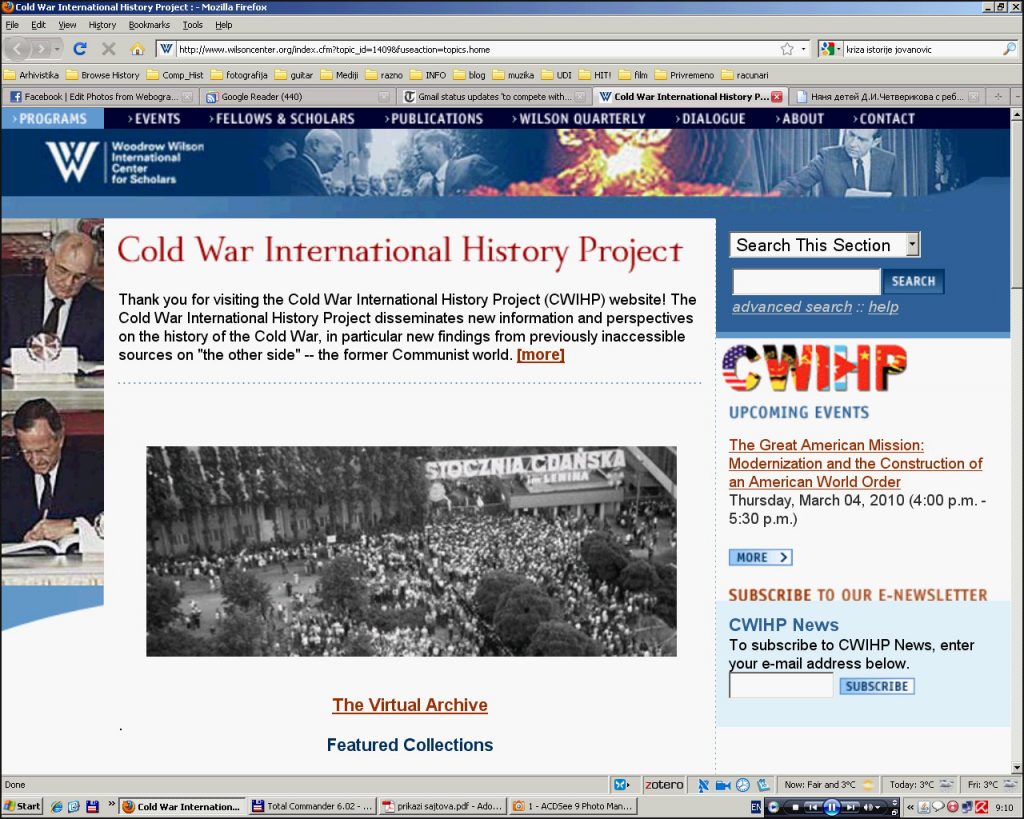This screenshot has width=1024, height=819.
Task: Skip to next track in the media player toolbar
Action: (x=850, y=807)
